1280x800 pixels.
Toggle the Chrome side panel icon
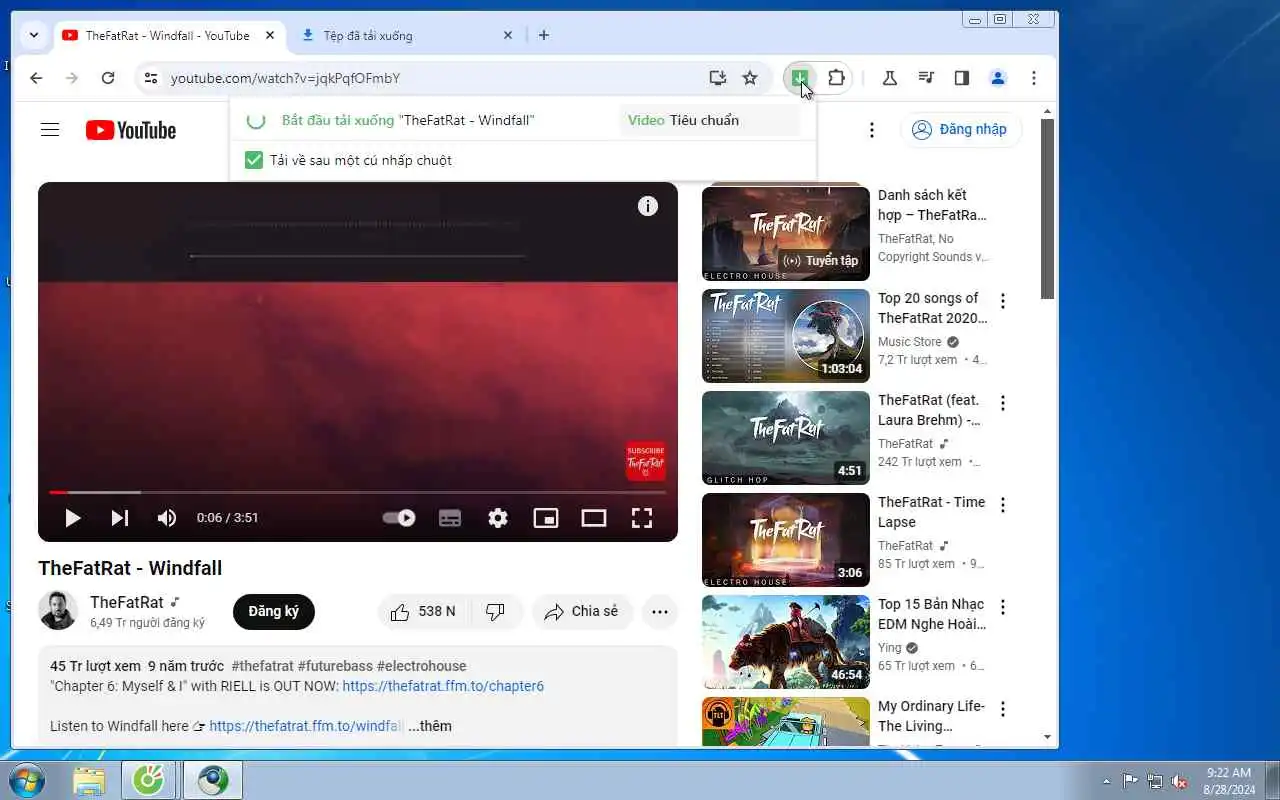pos(962,78)
